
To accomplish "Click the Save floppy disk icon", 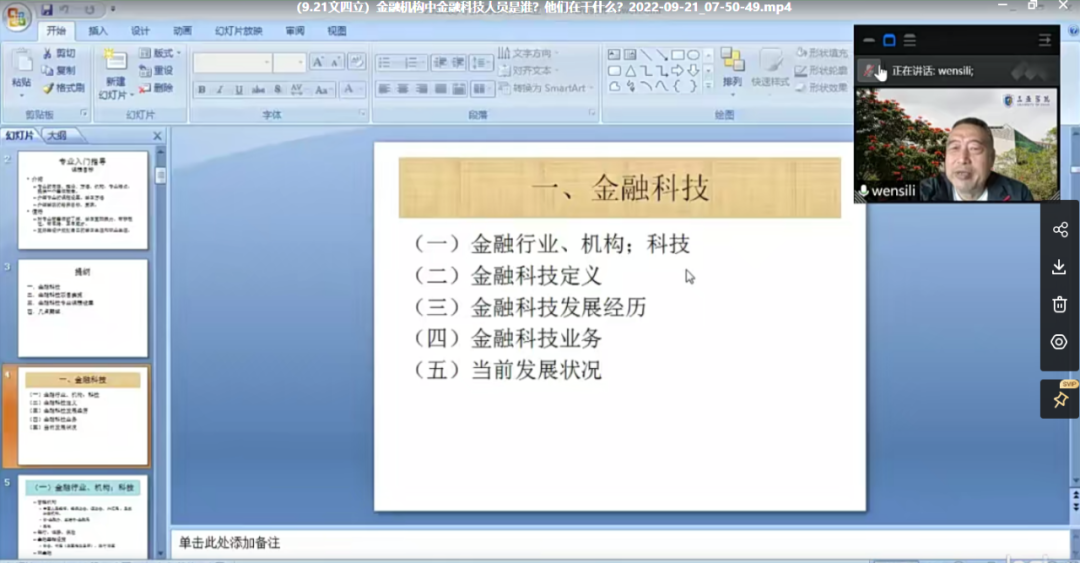I will point(48,10).
